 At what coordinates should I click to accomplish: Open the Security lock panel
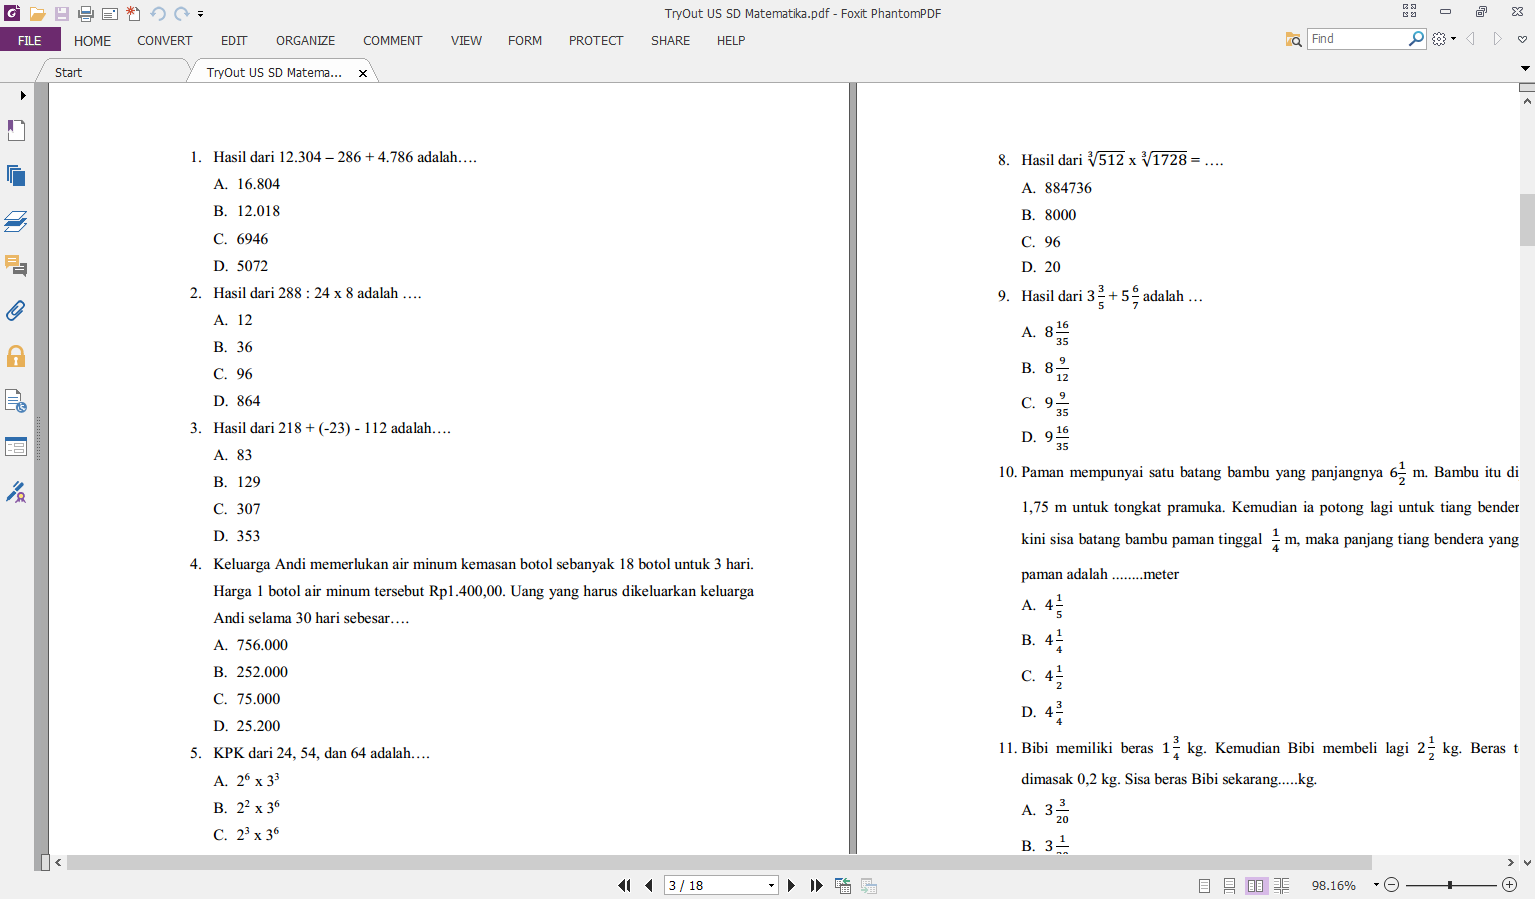pyautogui.click(x=16, y=356)
